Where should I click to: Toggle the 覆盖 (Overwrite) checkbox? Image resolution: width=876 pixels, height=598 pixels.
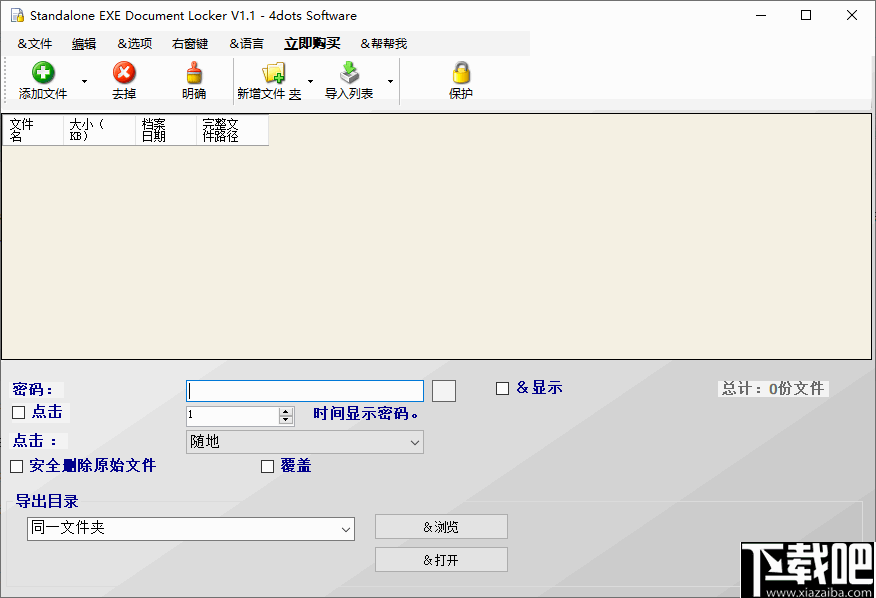[267, 466]
